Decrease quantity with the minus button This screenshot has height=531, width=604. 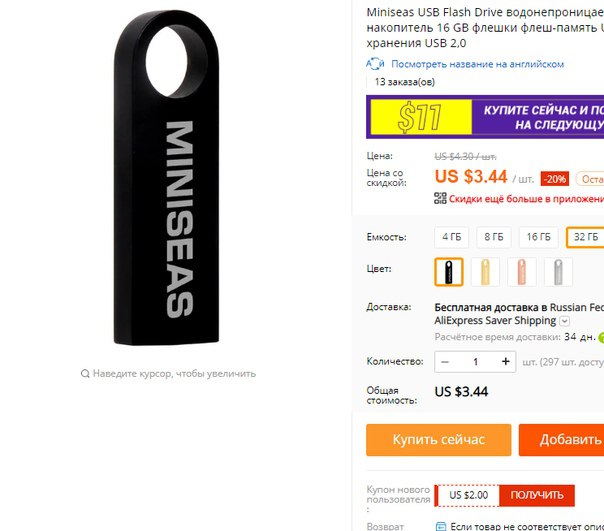445,362
